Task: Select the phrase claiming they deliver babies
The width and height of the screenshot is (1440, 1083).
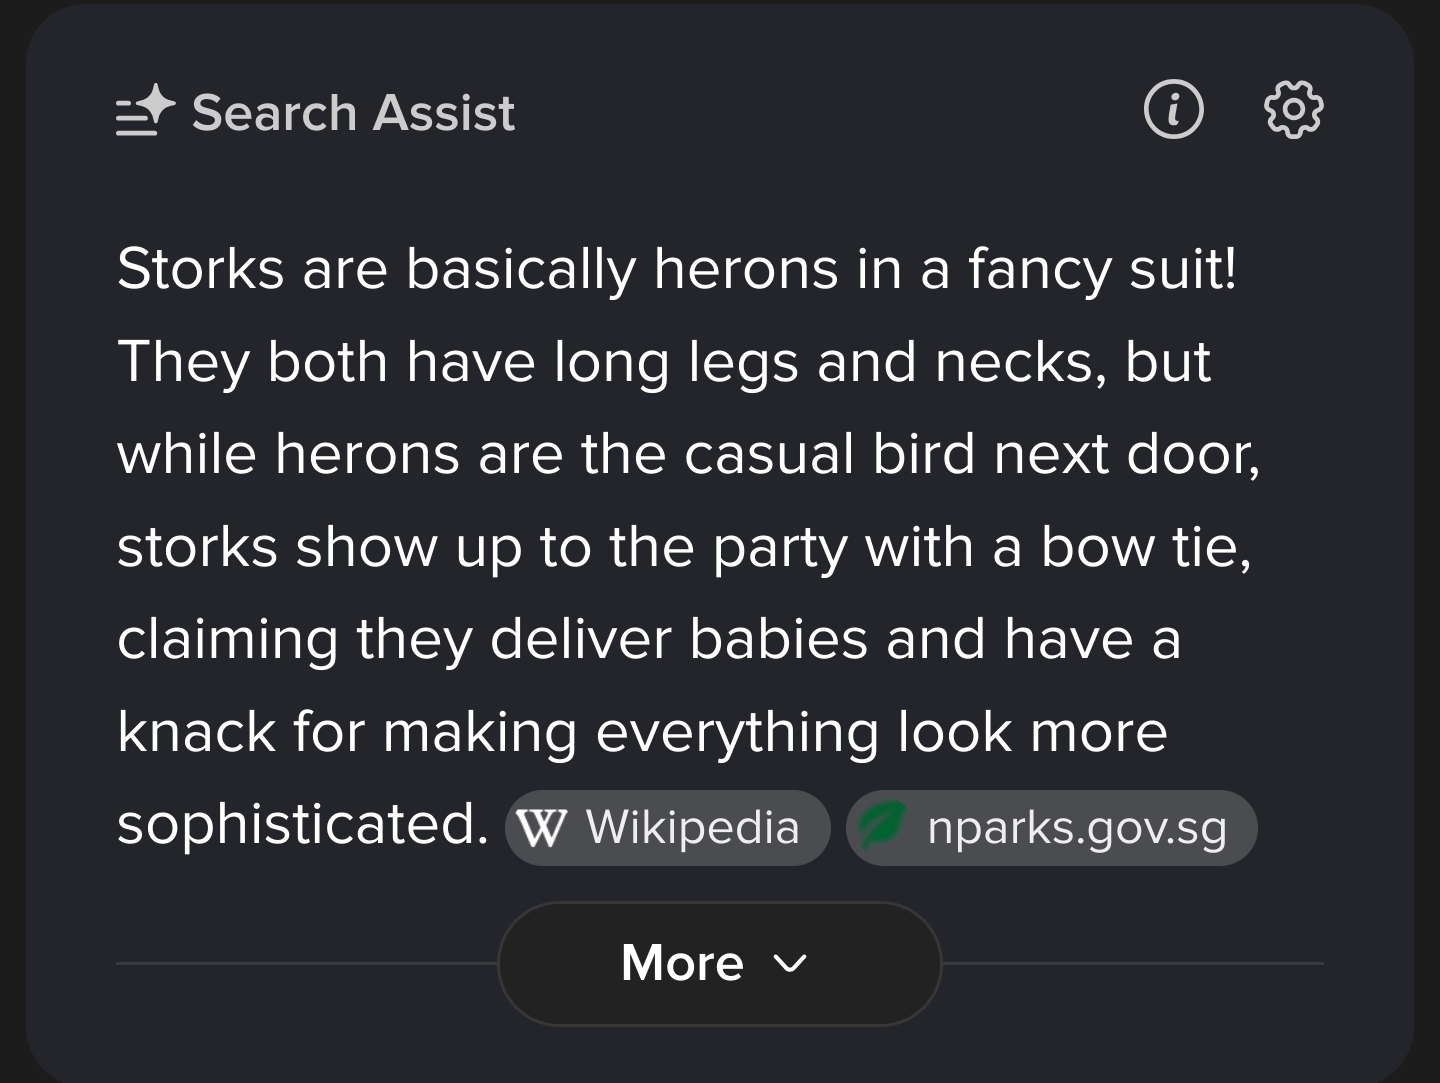Action: 492,640
